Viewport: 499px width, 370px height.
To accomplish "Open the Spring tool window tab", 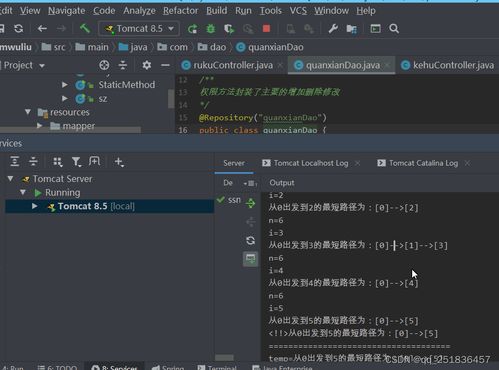I will click(167, 367).
